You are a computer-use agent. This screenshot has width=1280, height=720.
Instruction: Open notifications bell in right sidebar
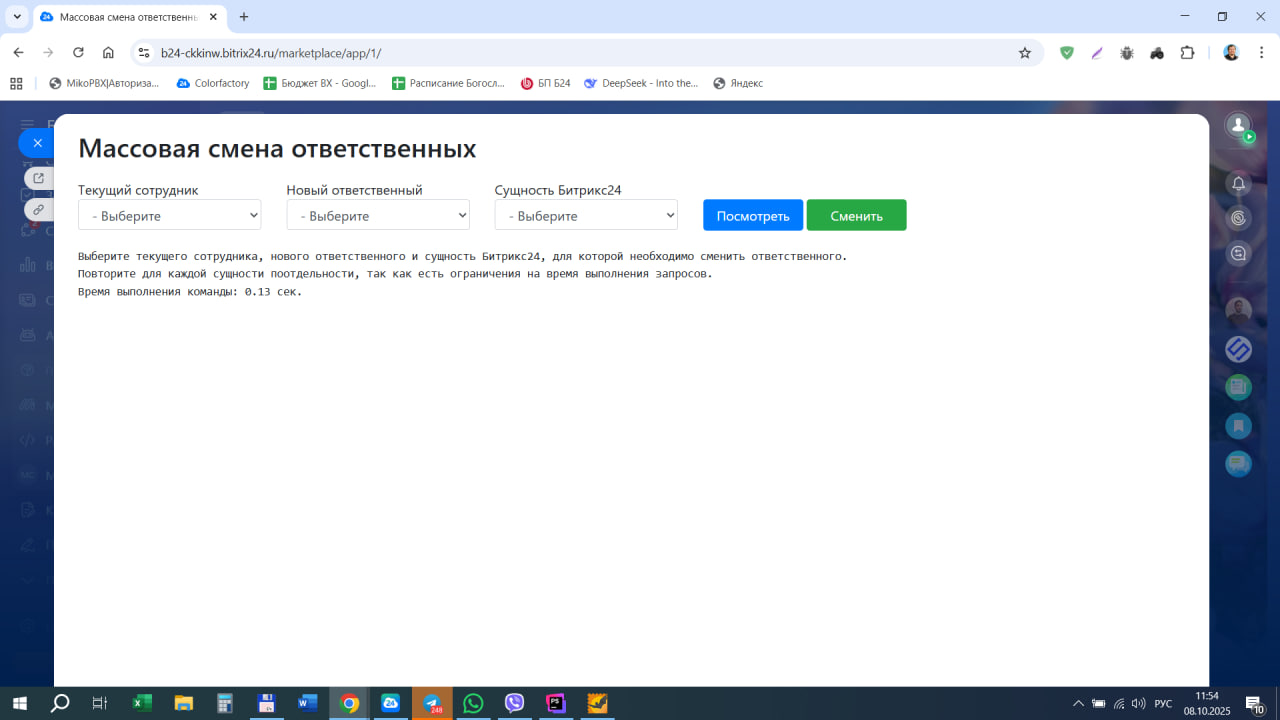1238,183
